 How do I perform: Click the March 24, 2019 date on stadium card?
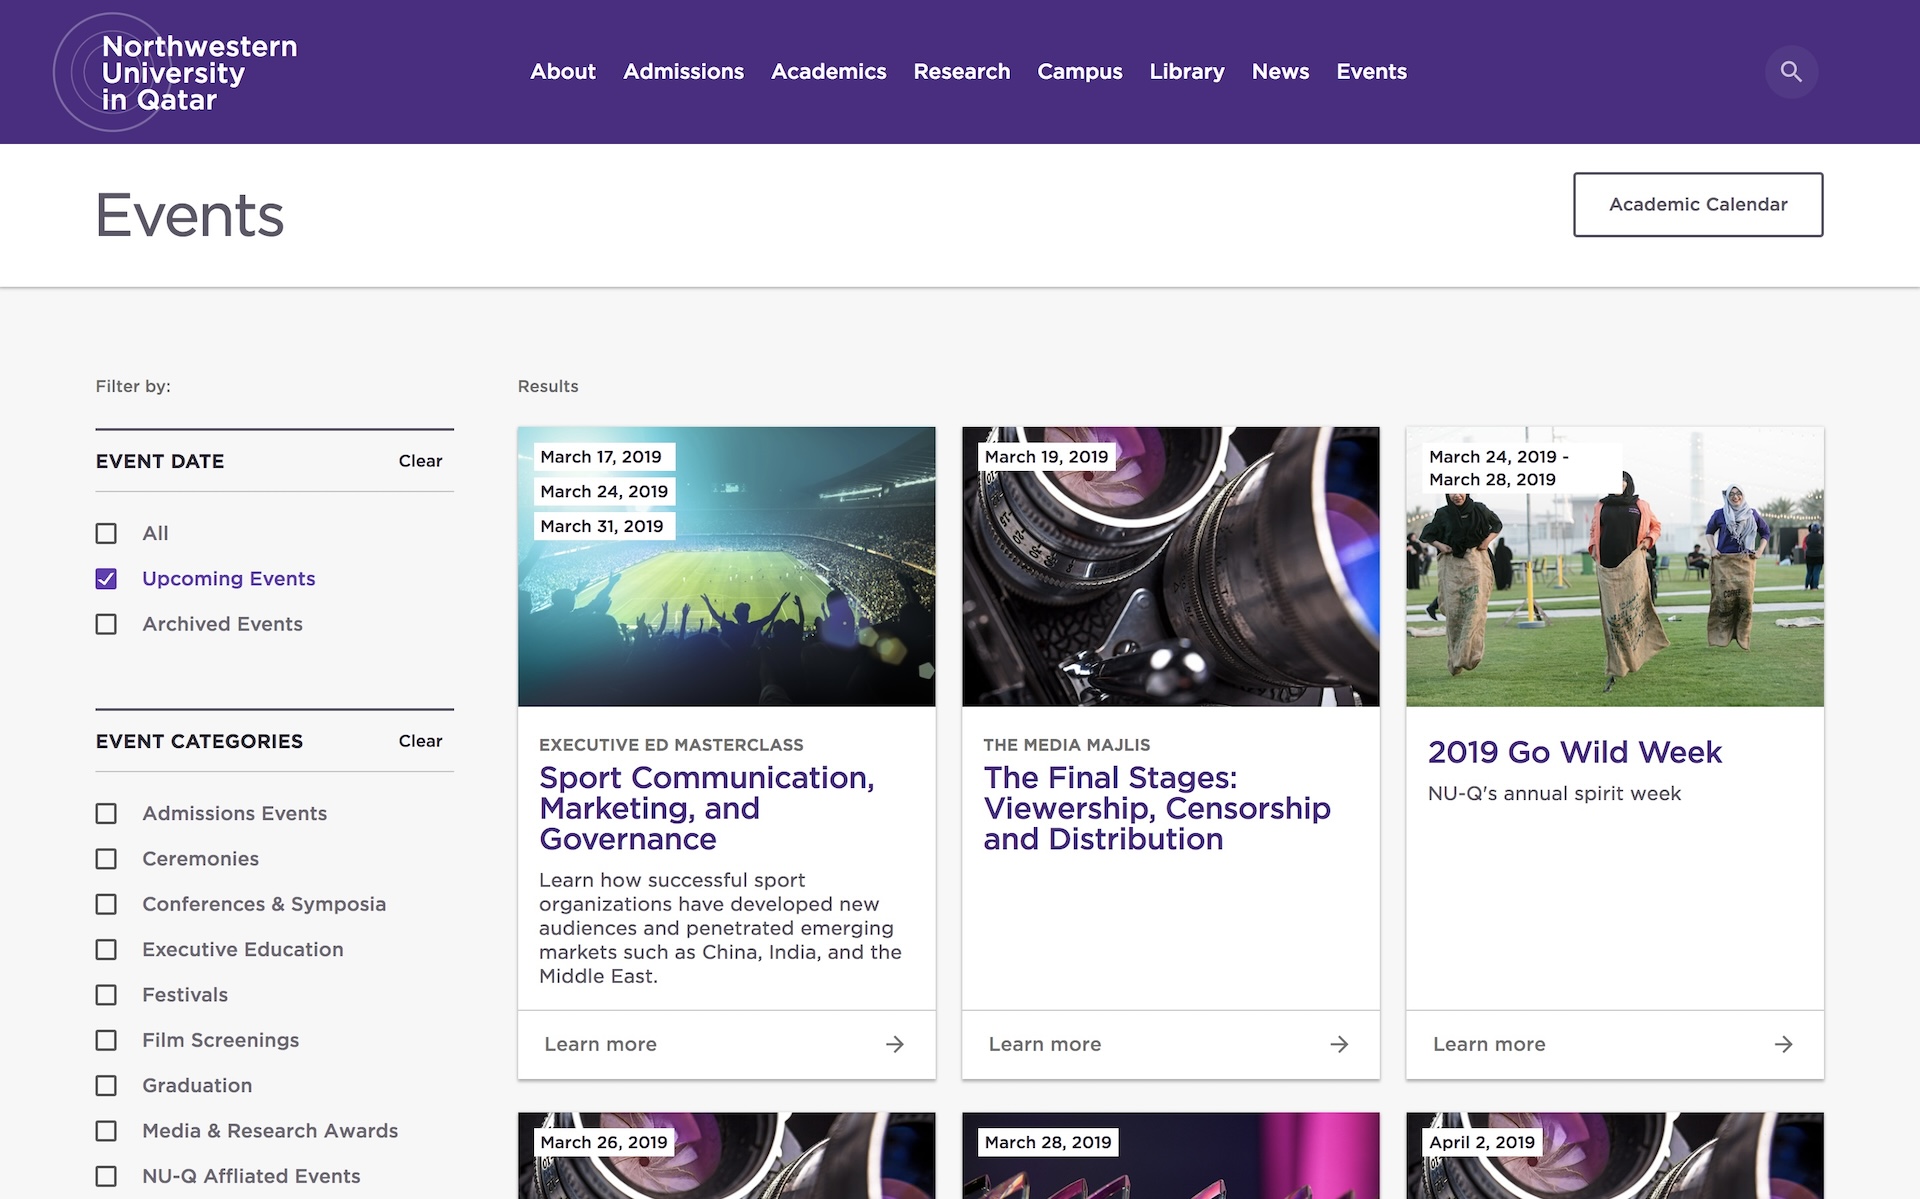tap(604, 492)
